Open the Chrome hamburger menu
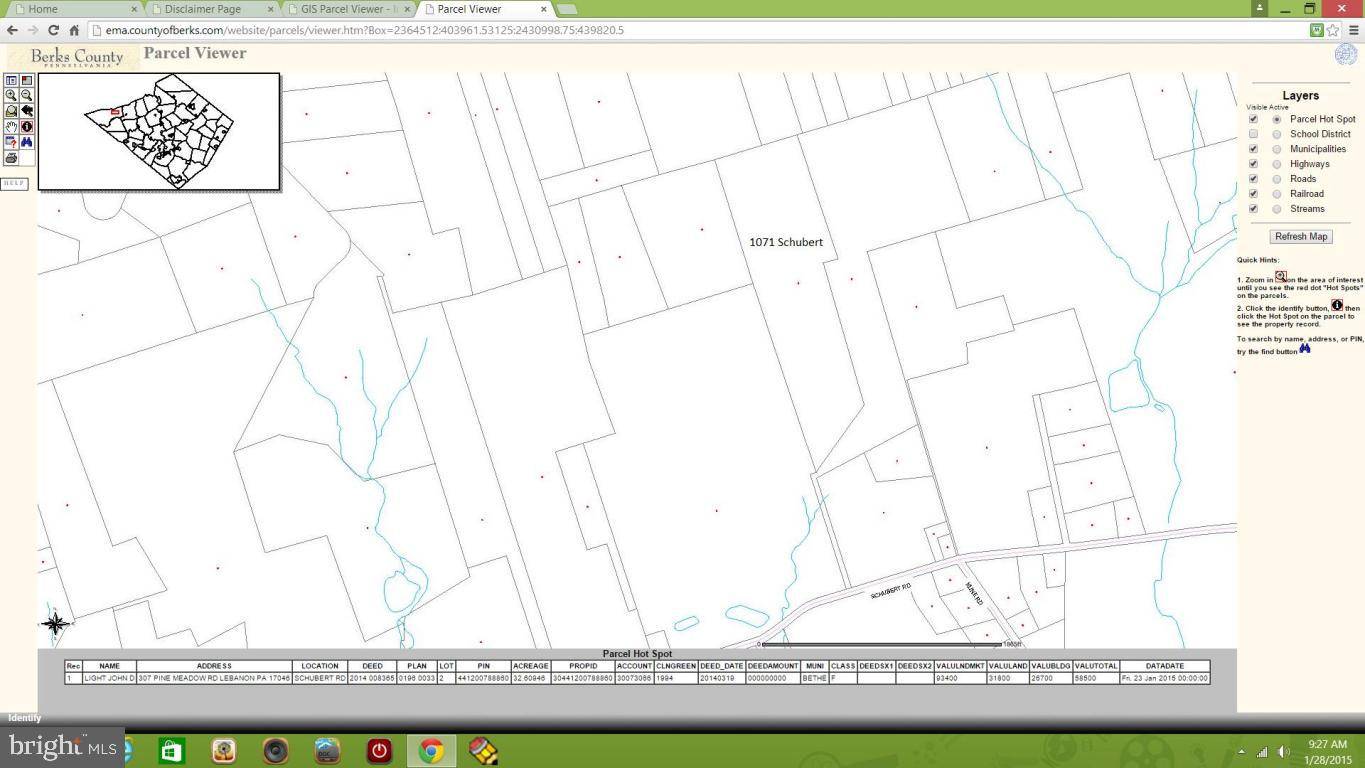This screenshot has height=768, width=1365. 1353,30
